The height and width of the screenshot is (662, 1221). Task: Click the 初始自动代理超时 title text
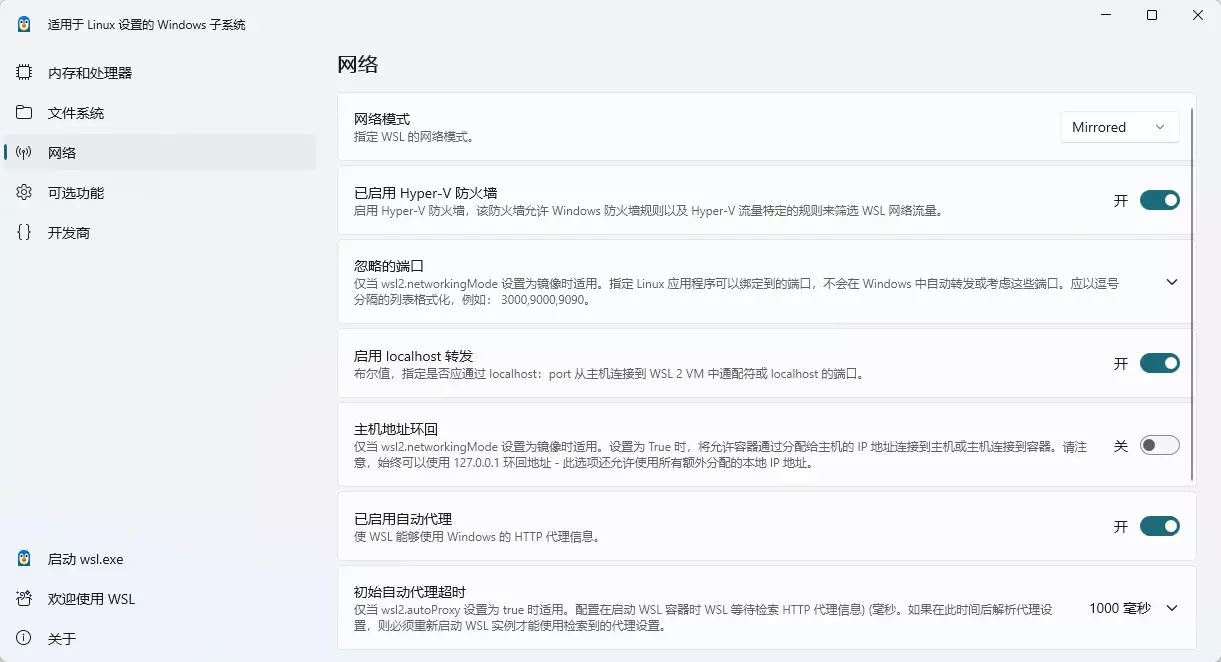[410, 592]
